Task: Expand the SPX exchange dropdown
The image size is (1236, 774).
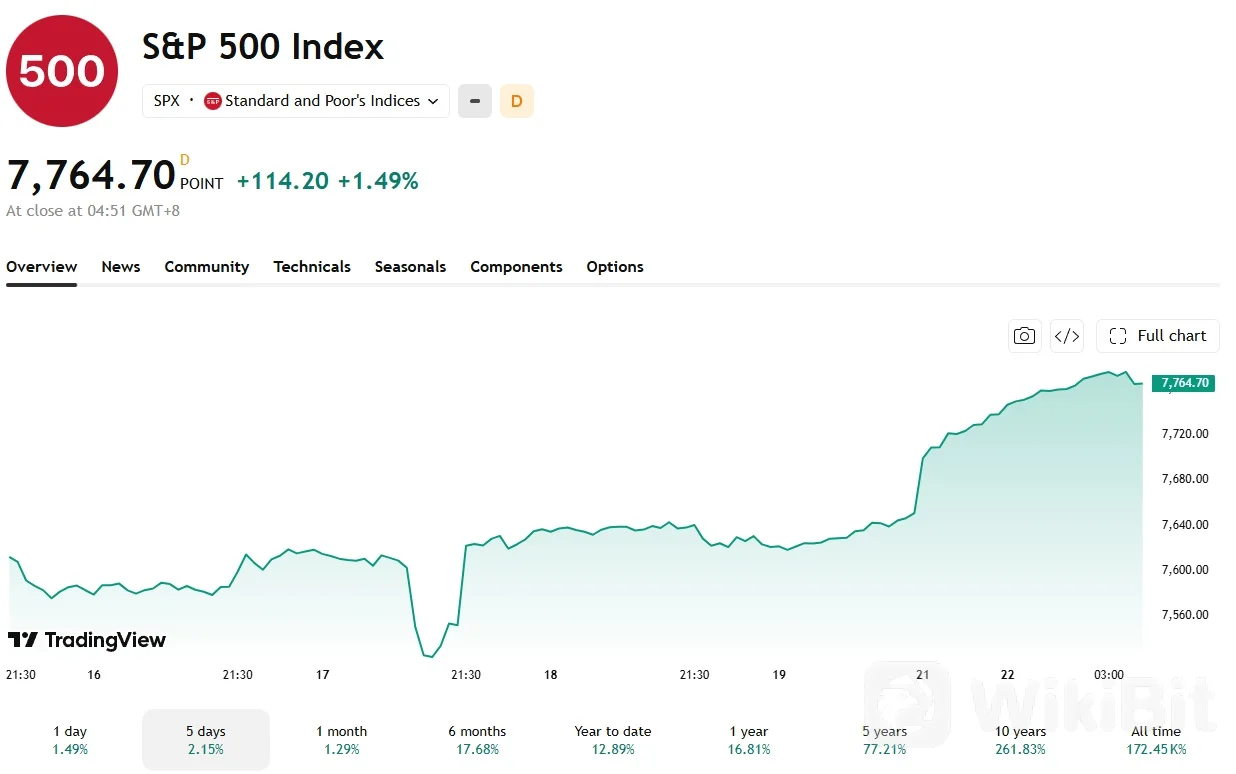Action: (296, 101)
